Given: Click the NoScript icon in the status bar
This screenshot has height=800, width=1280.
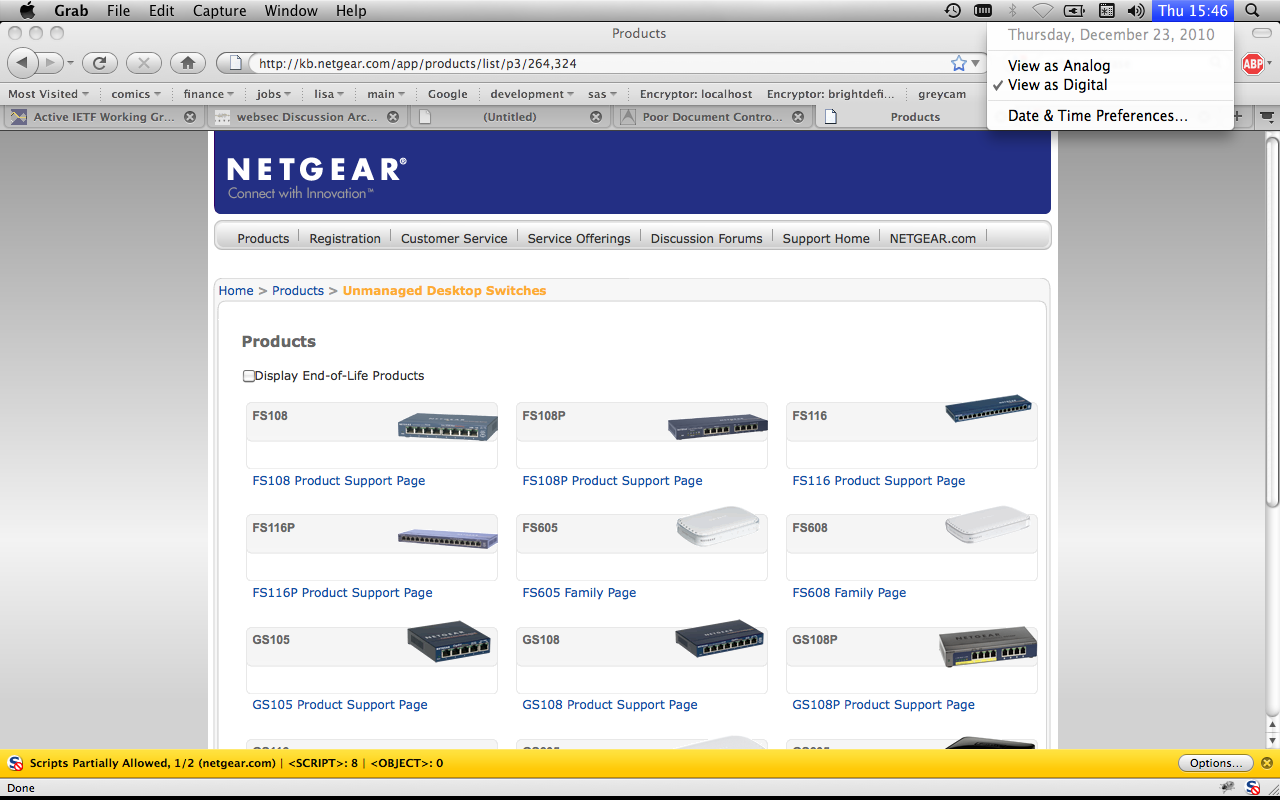Looking at the screenshot, I should point(1252,788).
